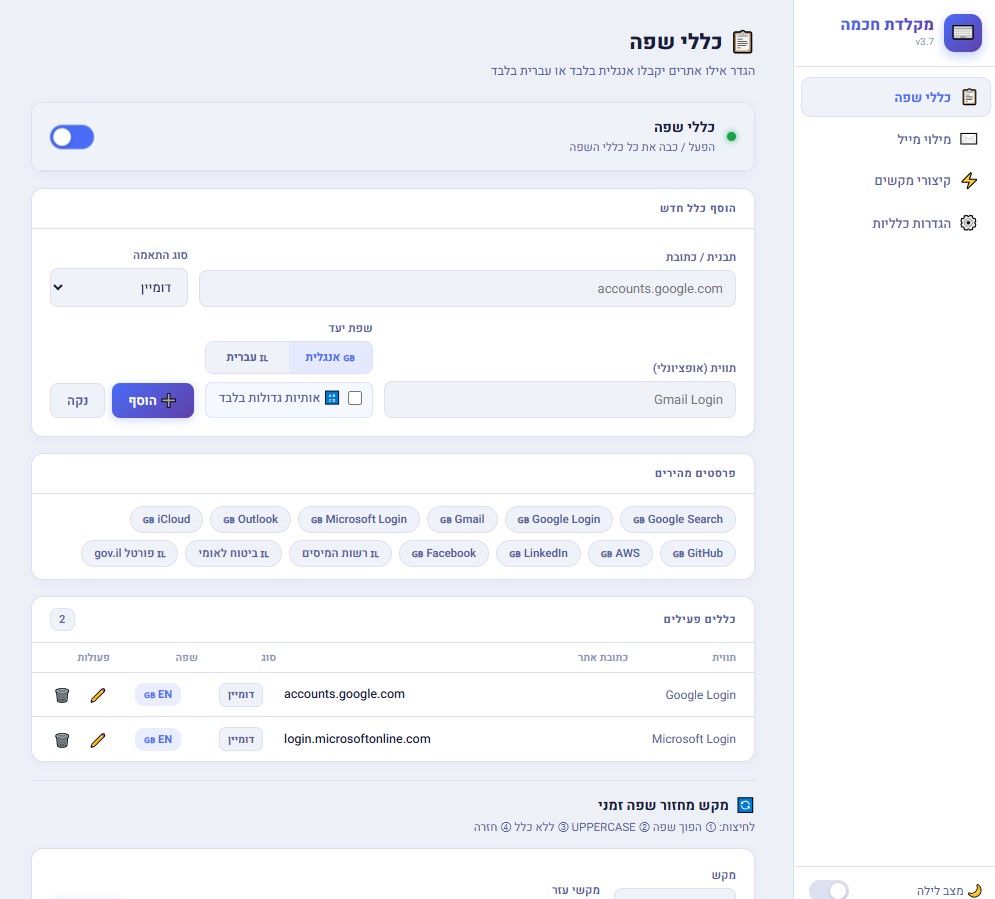The height and width of the screenshot is (899, 995).
Task: Select Hebrew as target language
Action: [x=247, y=357]
